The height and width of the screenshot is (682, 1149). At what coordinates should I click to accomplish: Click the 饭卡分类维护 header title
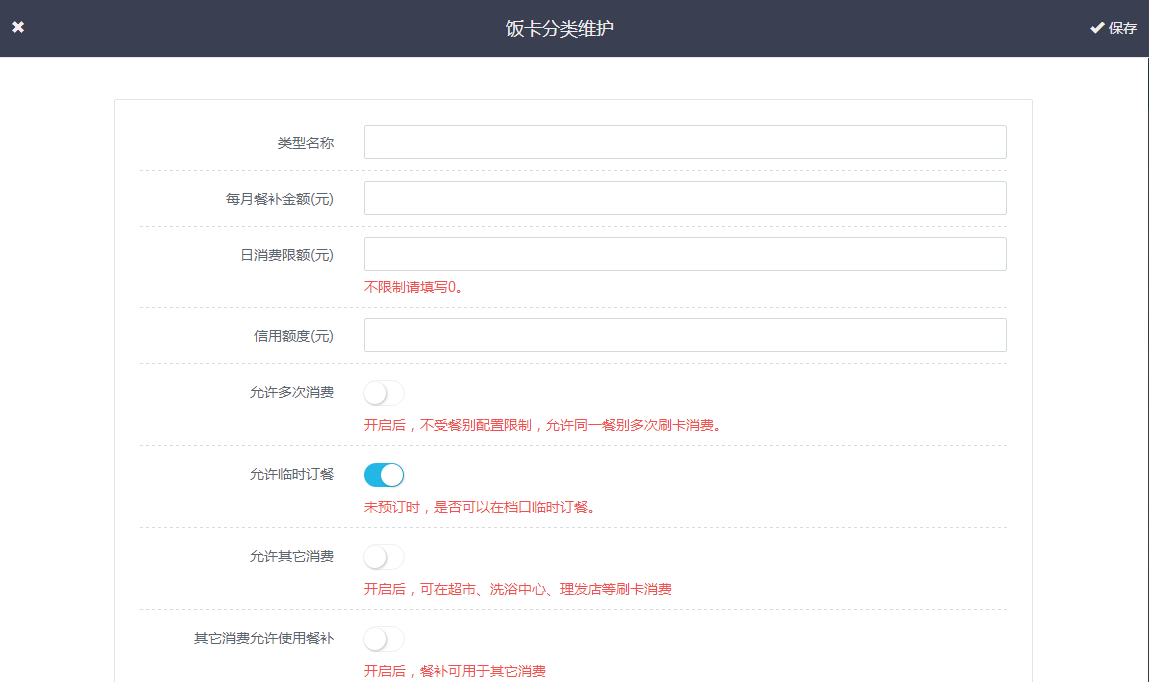[x=559, y=29]
